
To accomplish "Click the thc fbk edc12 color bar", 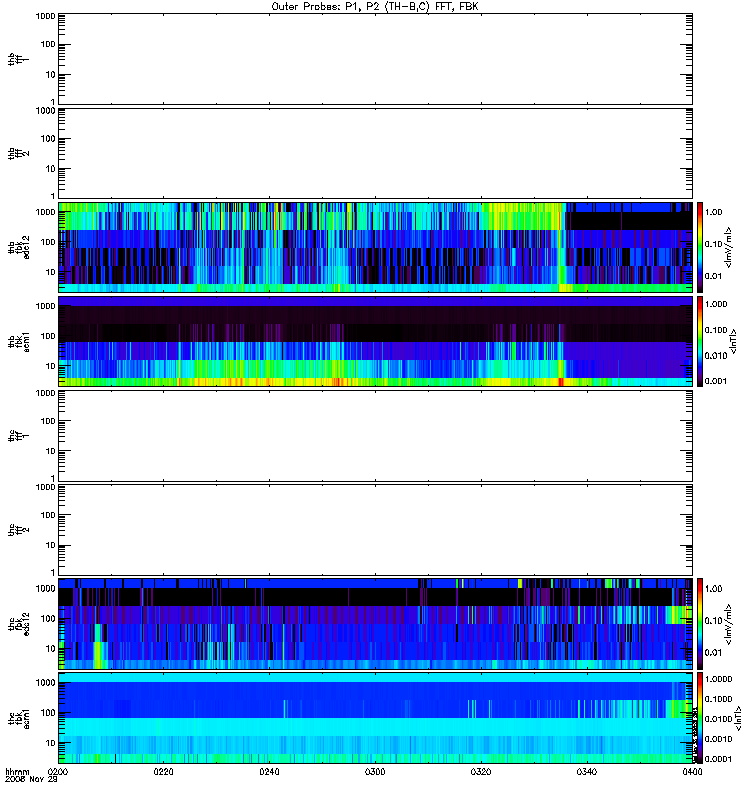I will pyautogui.click(x=700, y=623).
